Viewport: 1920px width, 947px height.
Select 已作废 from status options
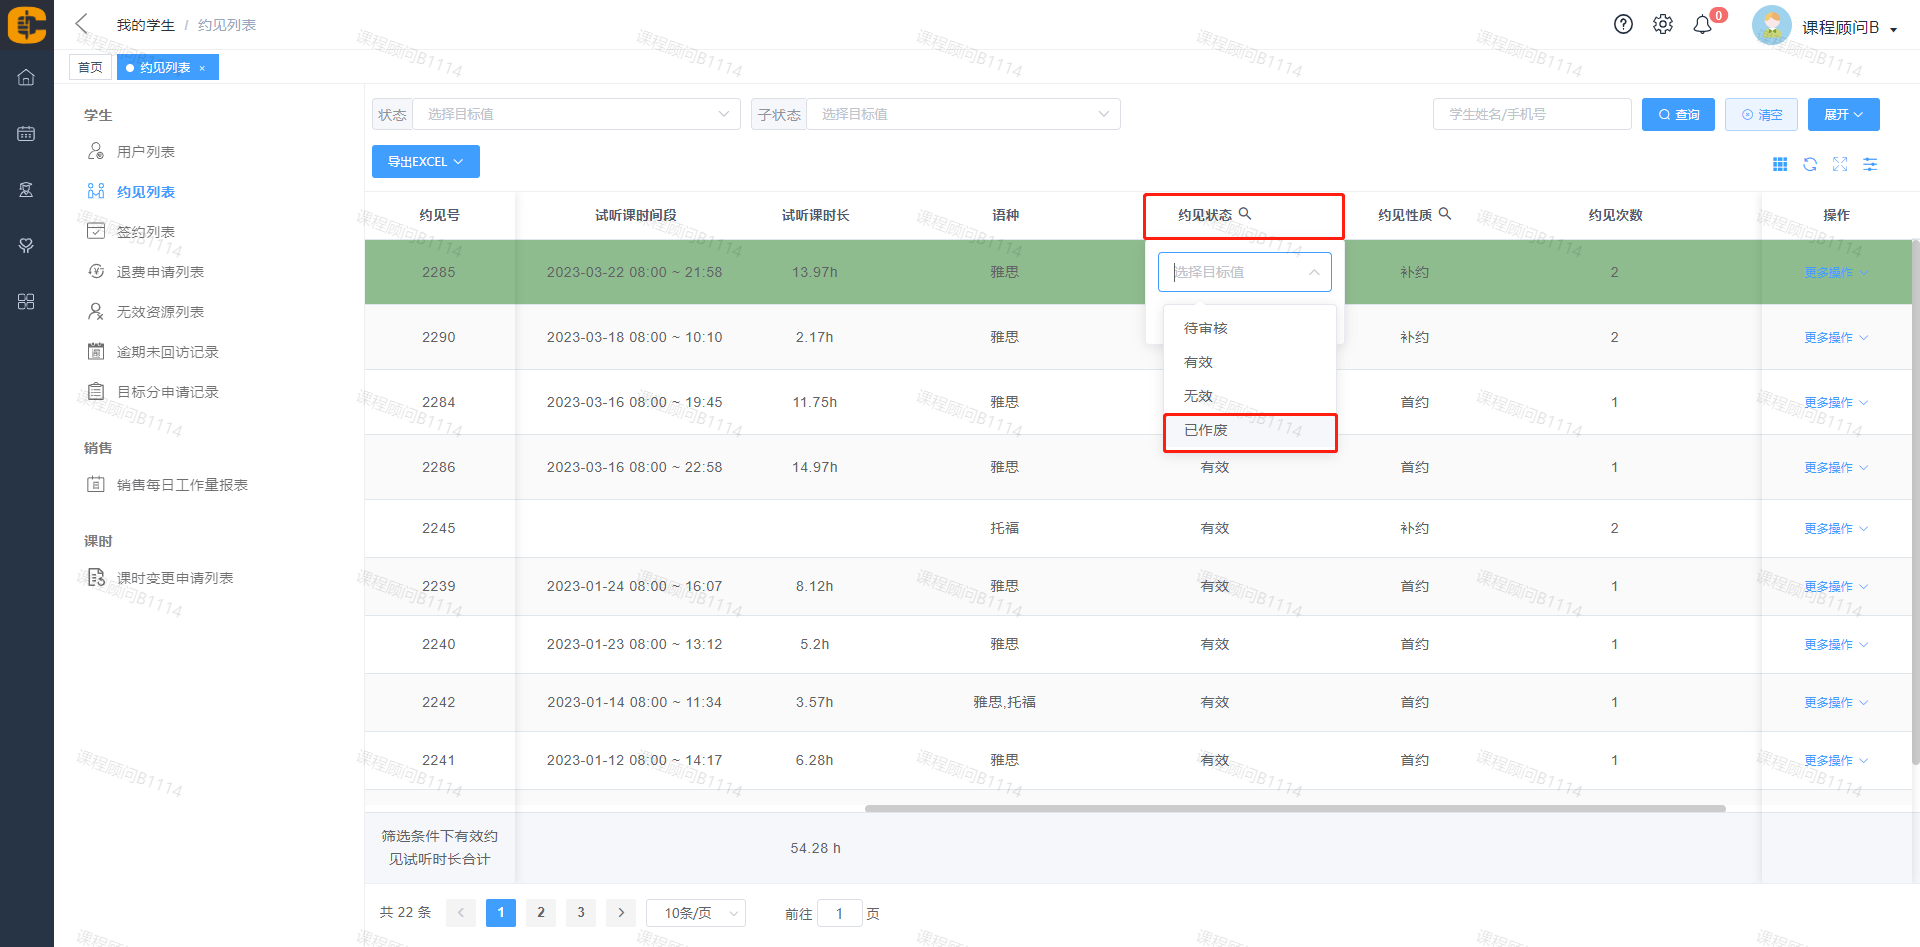[1206, 430]
